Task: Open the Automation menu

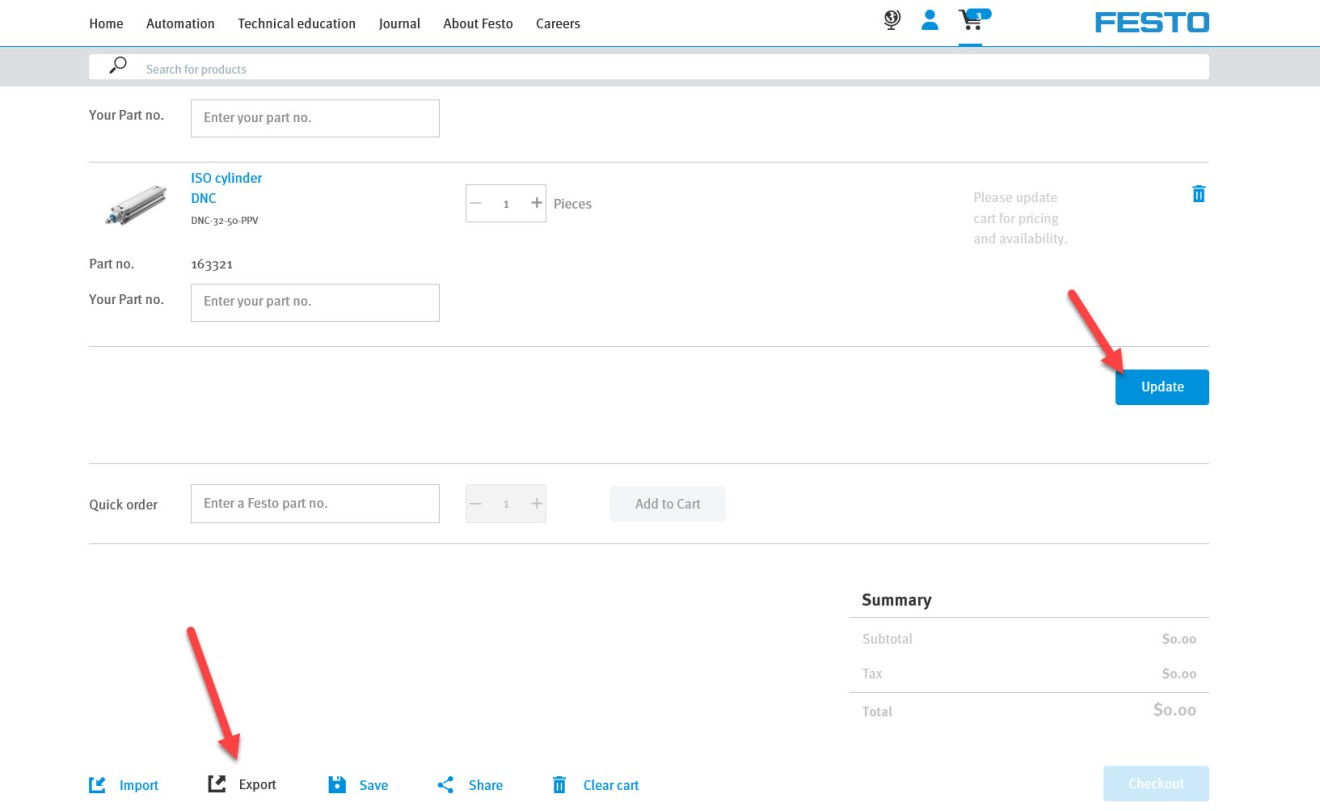Action: point(180,23)
